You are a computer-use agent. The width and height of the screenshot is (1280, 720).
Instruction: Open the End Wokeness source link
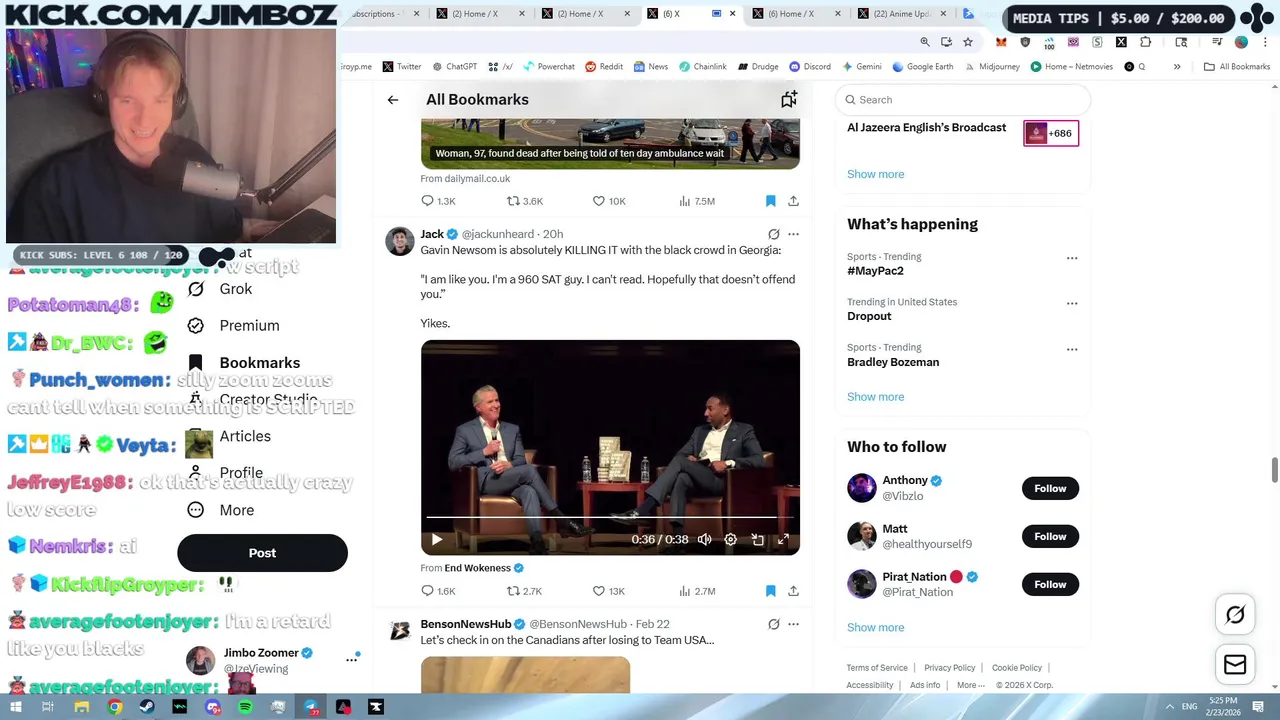click(x=484, y=568)
